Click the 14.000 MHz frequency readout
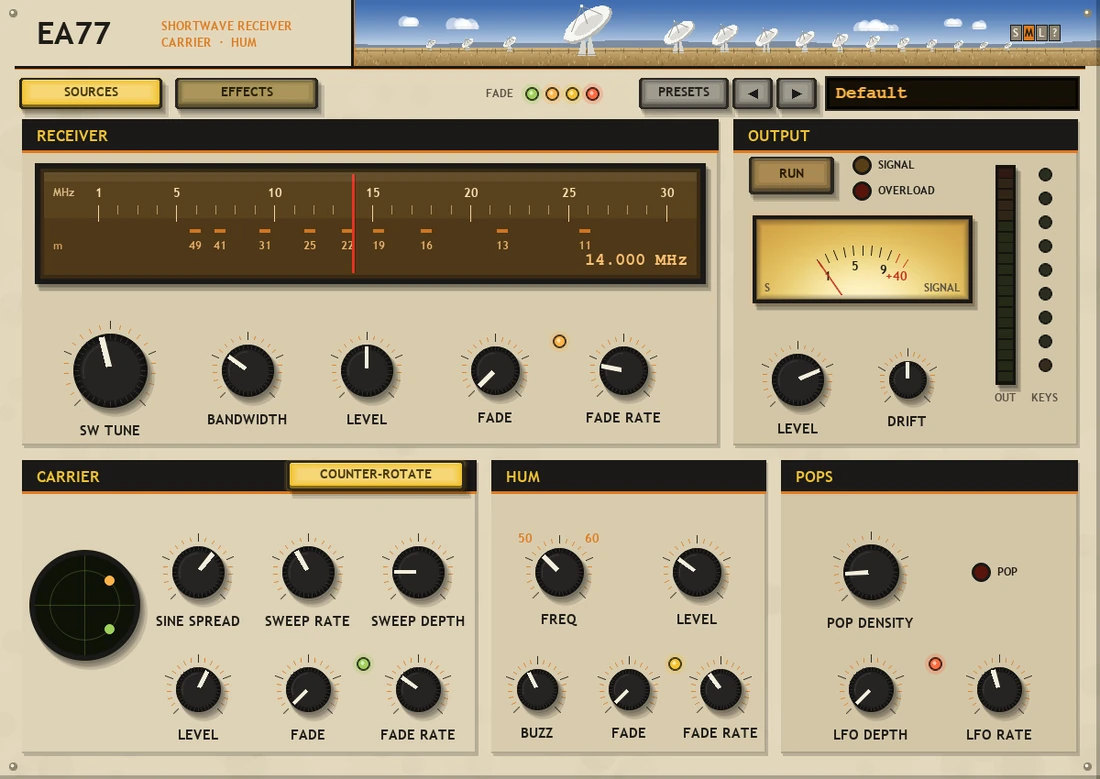The width and height of the screenshot is (1100, 779). [x=636, y=260]
